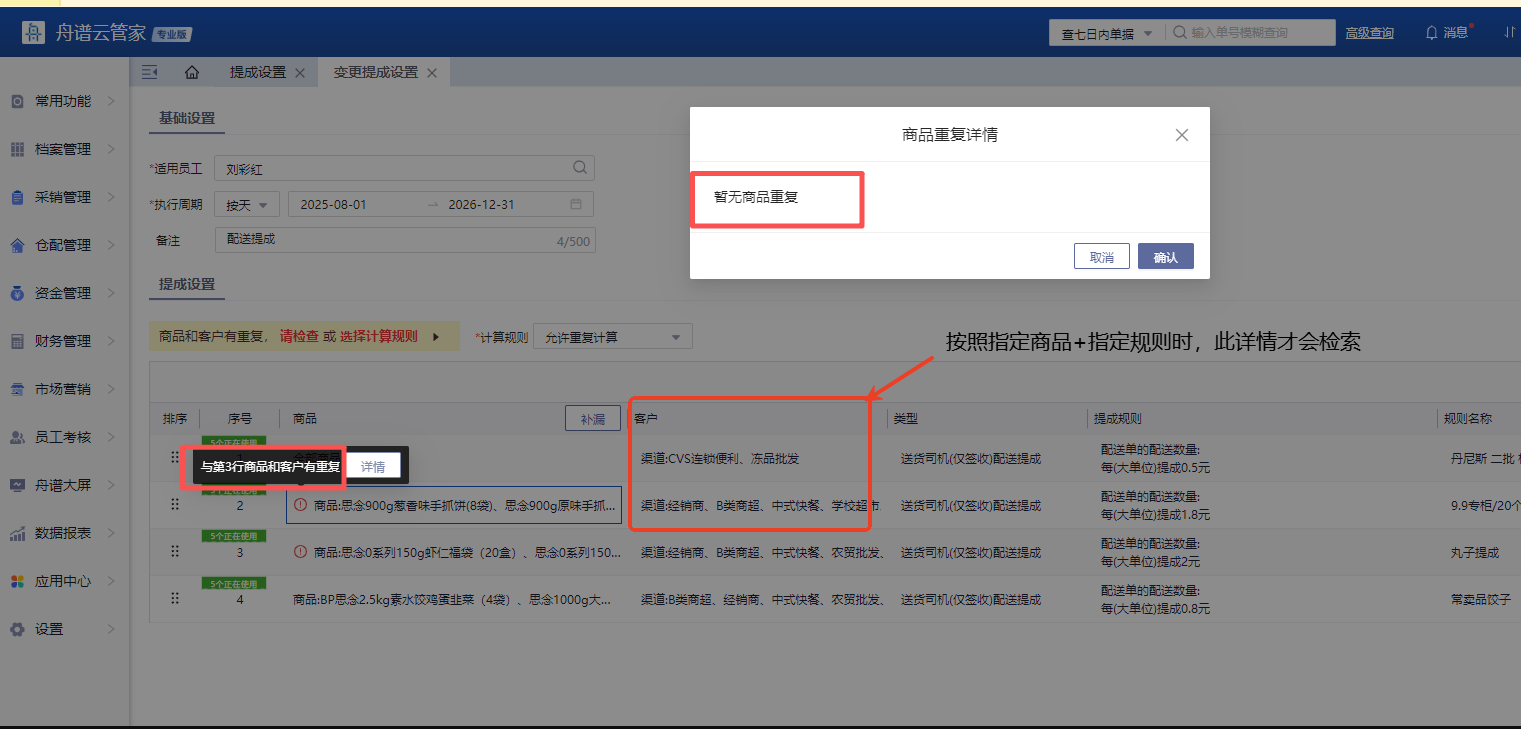This screenshot has height=729, width=1521.
Task: Expand the 允许重复计算 rule dropdown
Action: [612, 337]
